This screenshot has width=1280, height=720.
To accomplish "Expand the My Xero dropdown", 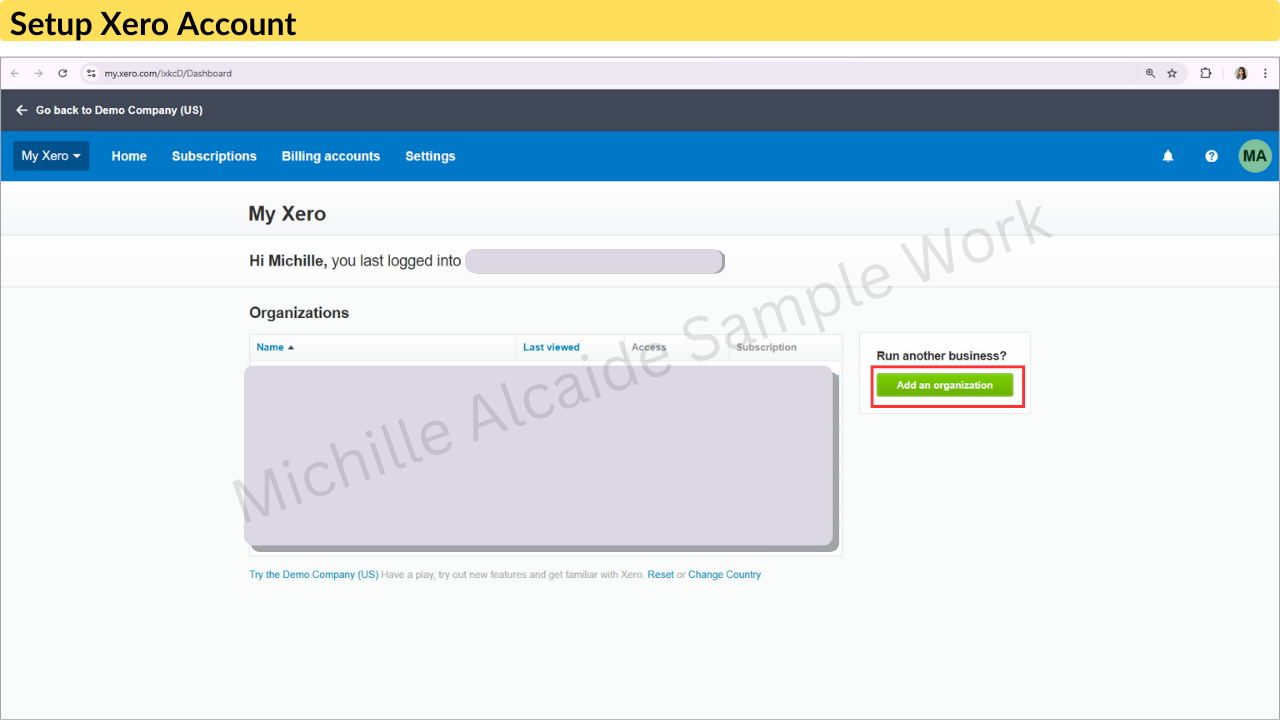I will [51, 156].
